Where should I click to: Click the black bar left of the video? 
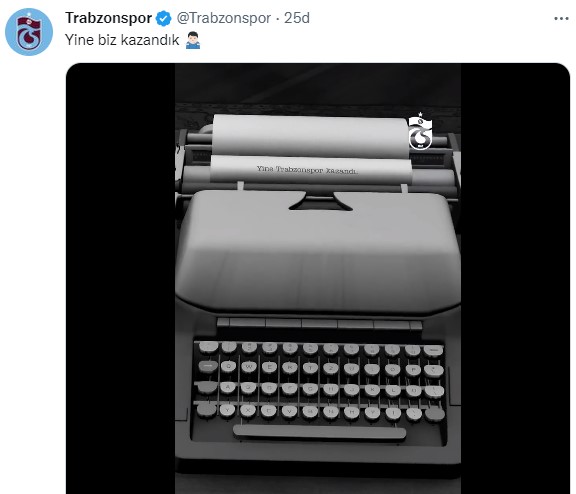pos(120,278)
